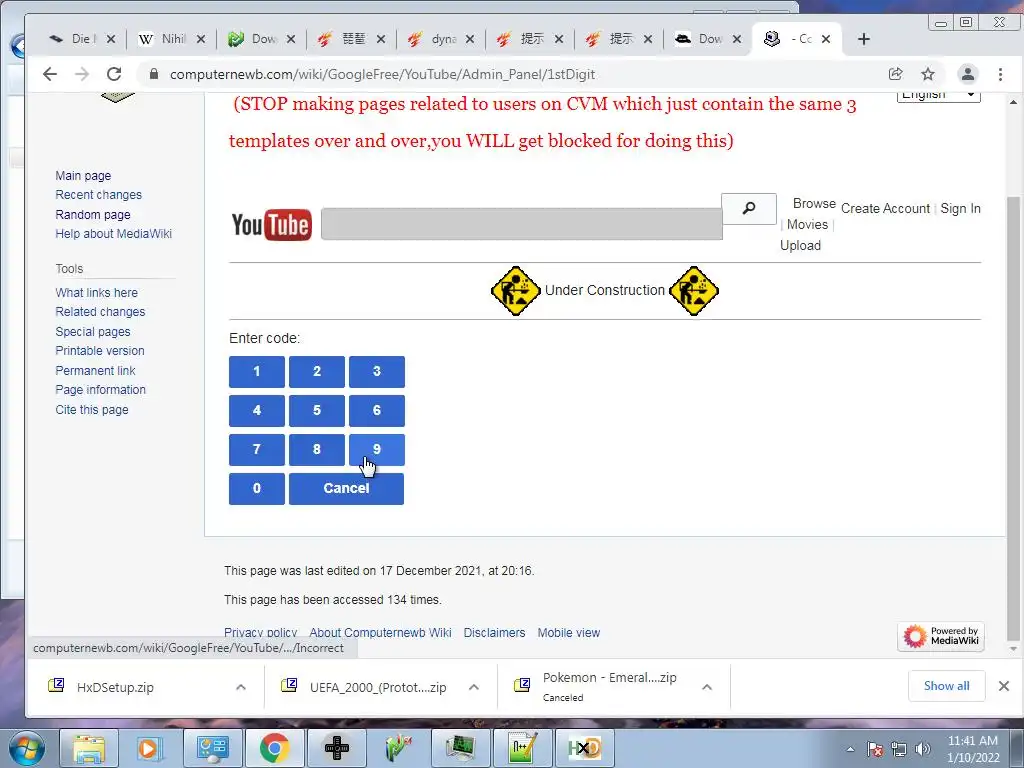Click the volume speaker tray icon
This screenshot has height=768, width=1024.
tap(923, 749)
